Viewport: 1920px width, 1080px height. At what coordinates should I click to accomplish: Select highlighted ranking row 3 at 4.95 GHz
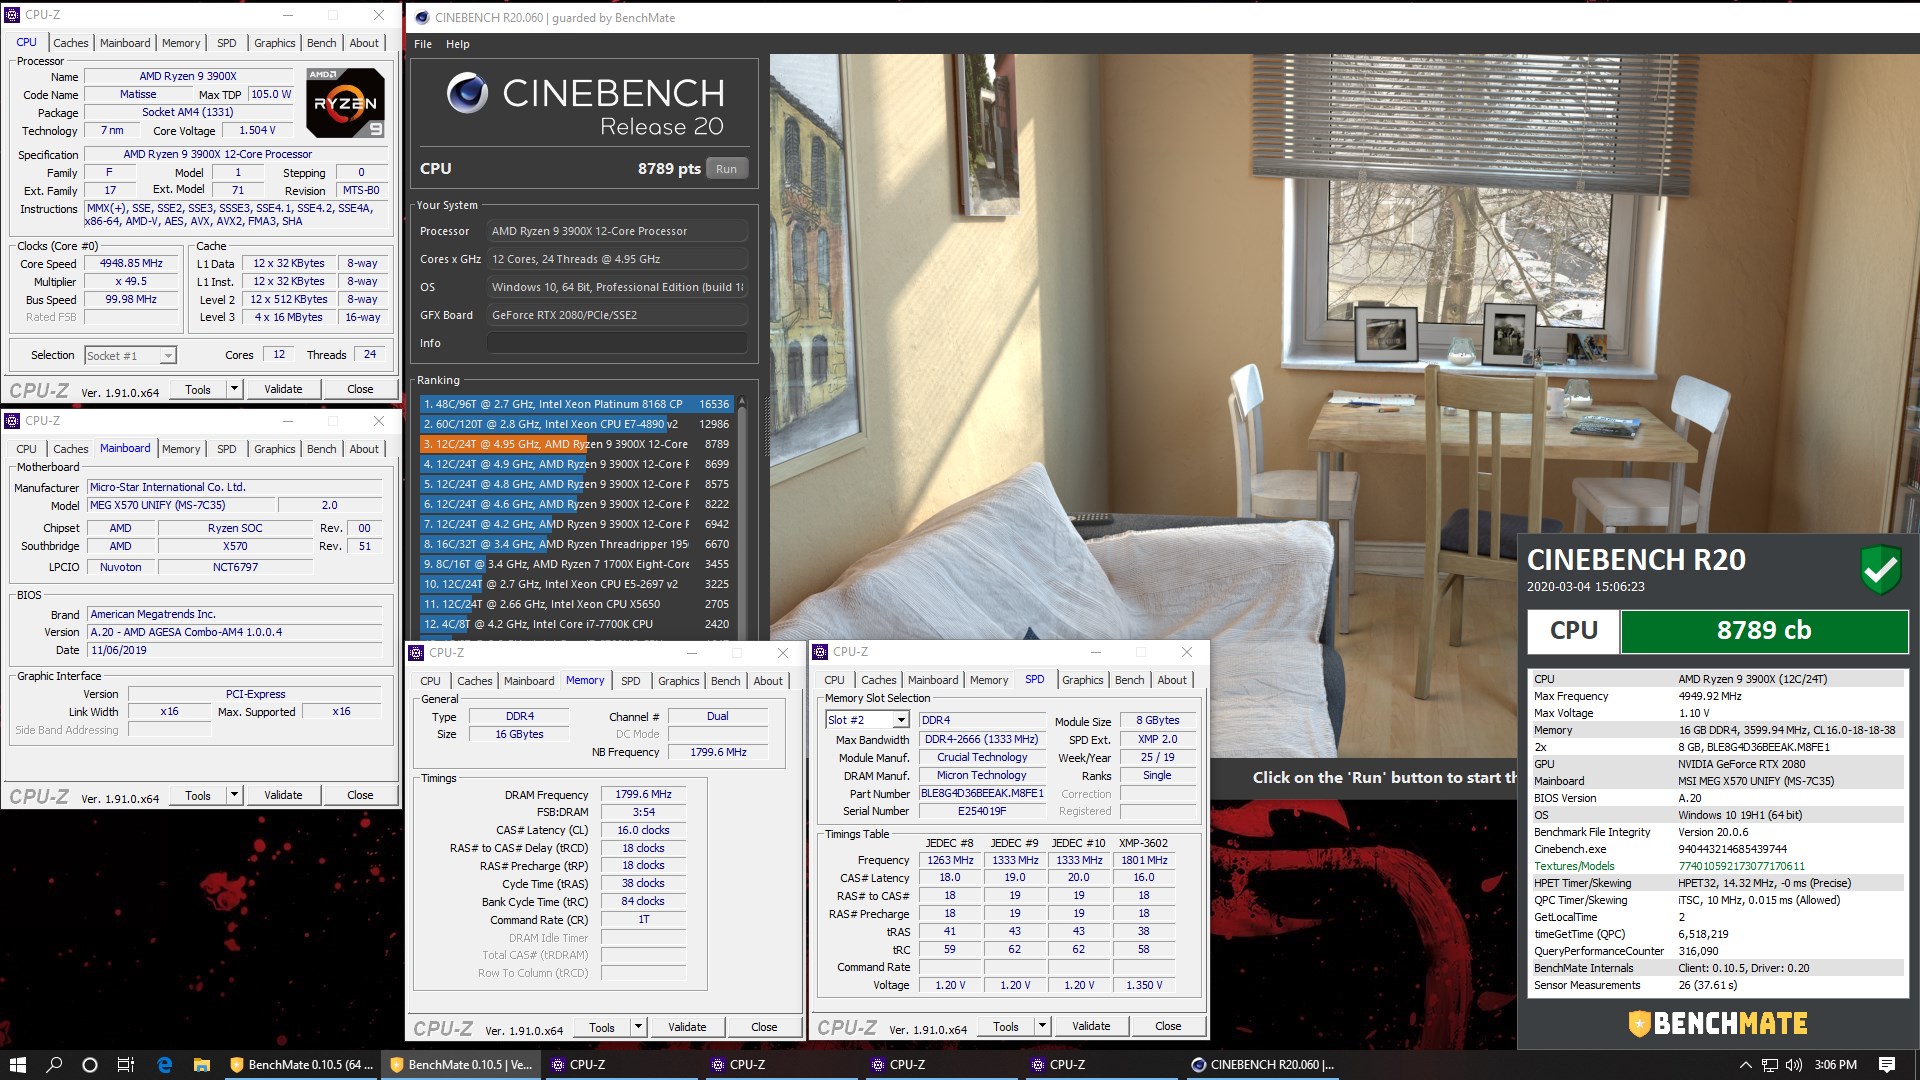[x=577, y=444]
